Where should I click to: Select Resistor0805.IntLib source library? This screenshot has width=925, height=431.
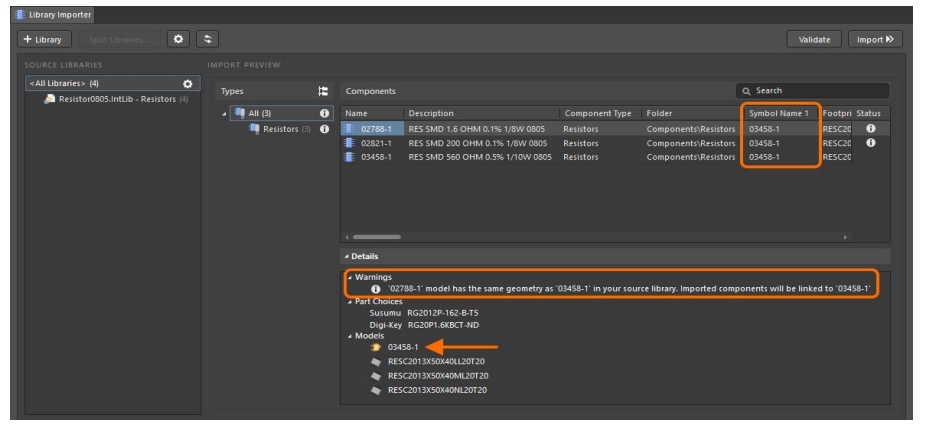[117, 99]
